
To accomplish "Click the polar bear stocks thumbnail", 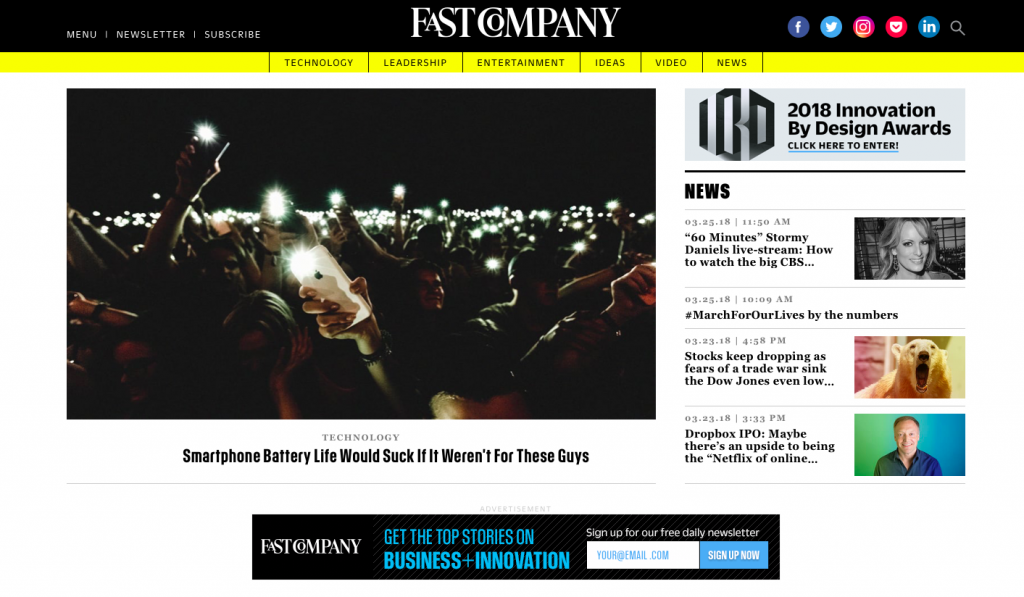I will pos(909,367).
